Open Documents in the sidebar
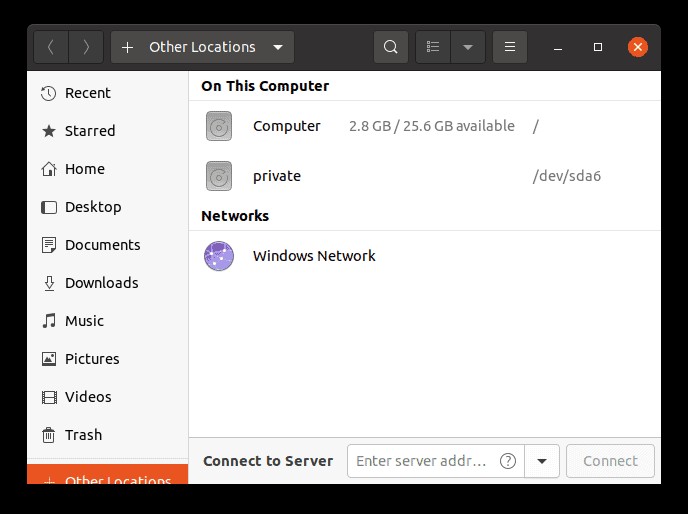 [108, 245]
